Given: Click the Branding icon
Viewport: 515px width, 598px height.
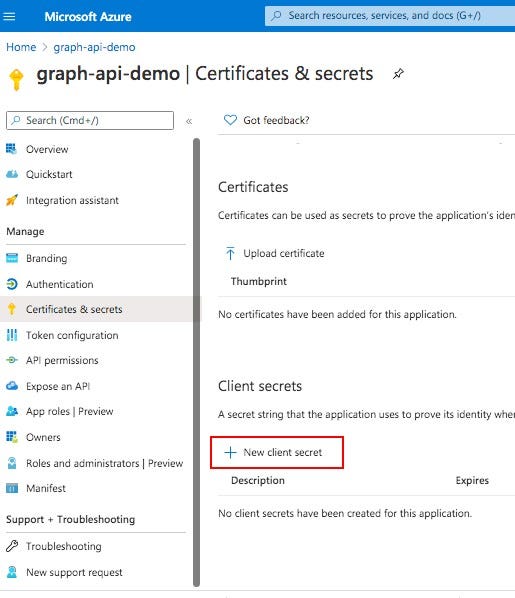Looking at the screenshot, I should pyautogui.click(x=12, y=258).
